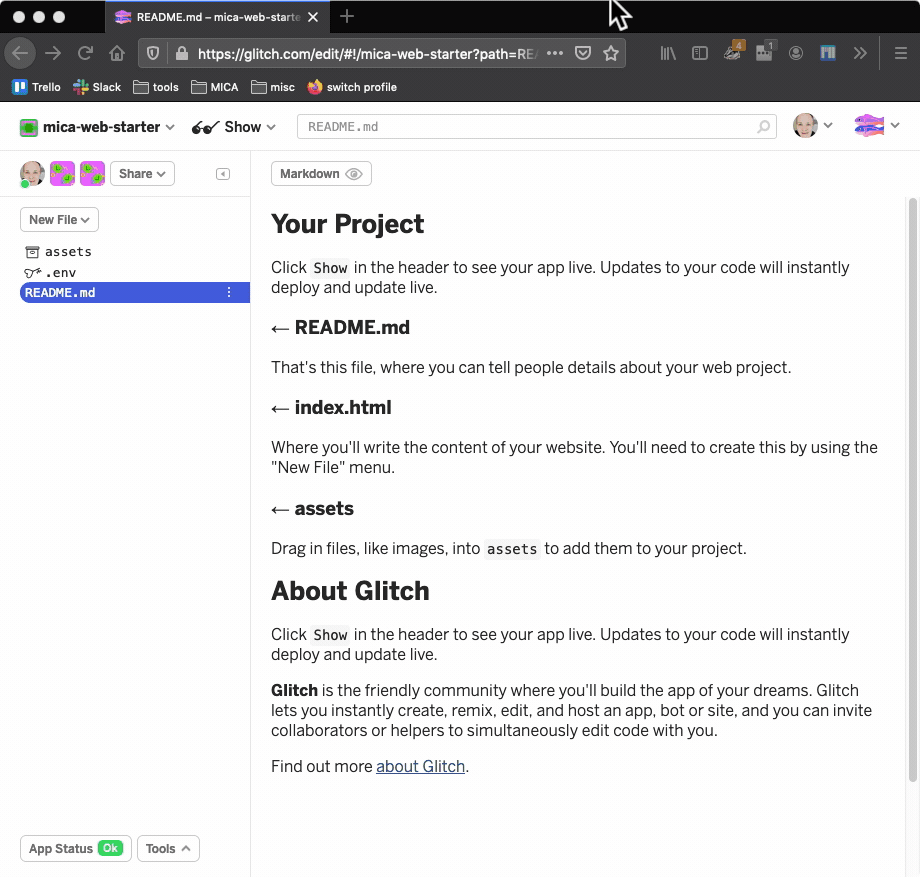Open the MICA bookmarks folder
The image size is (920, 877).
(215, 87)
